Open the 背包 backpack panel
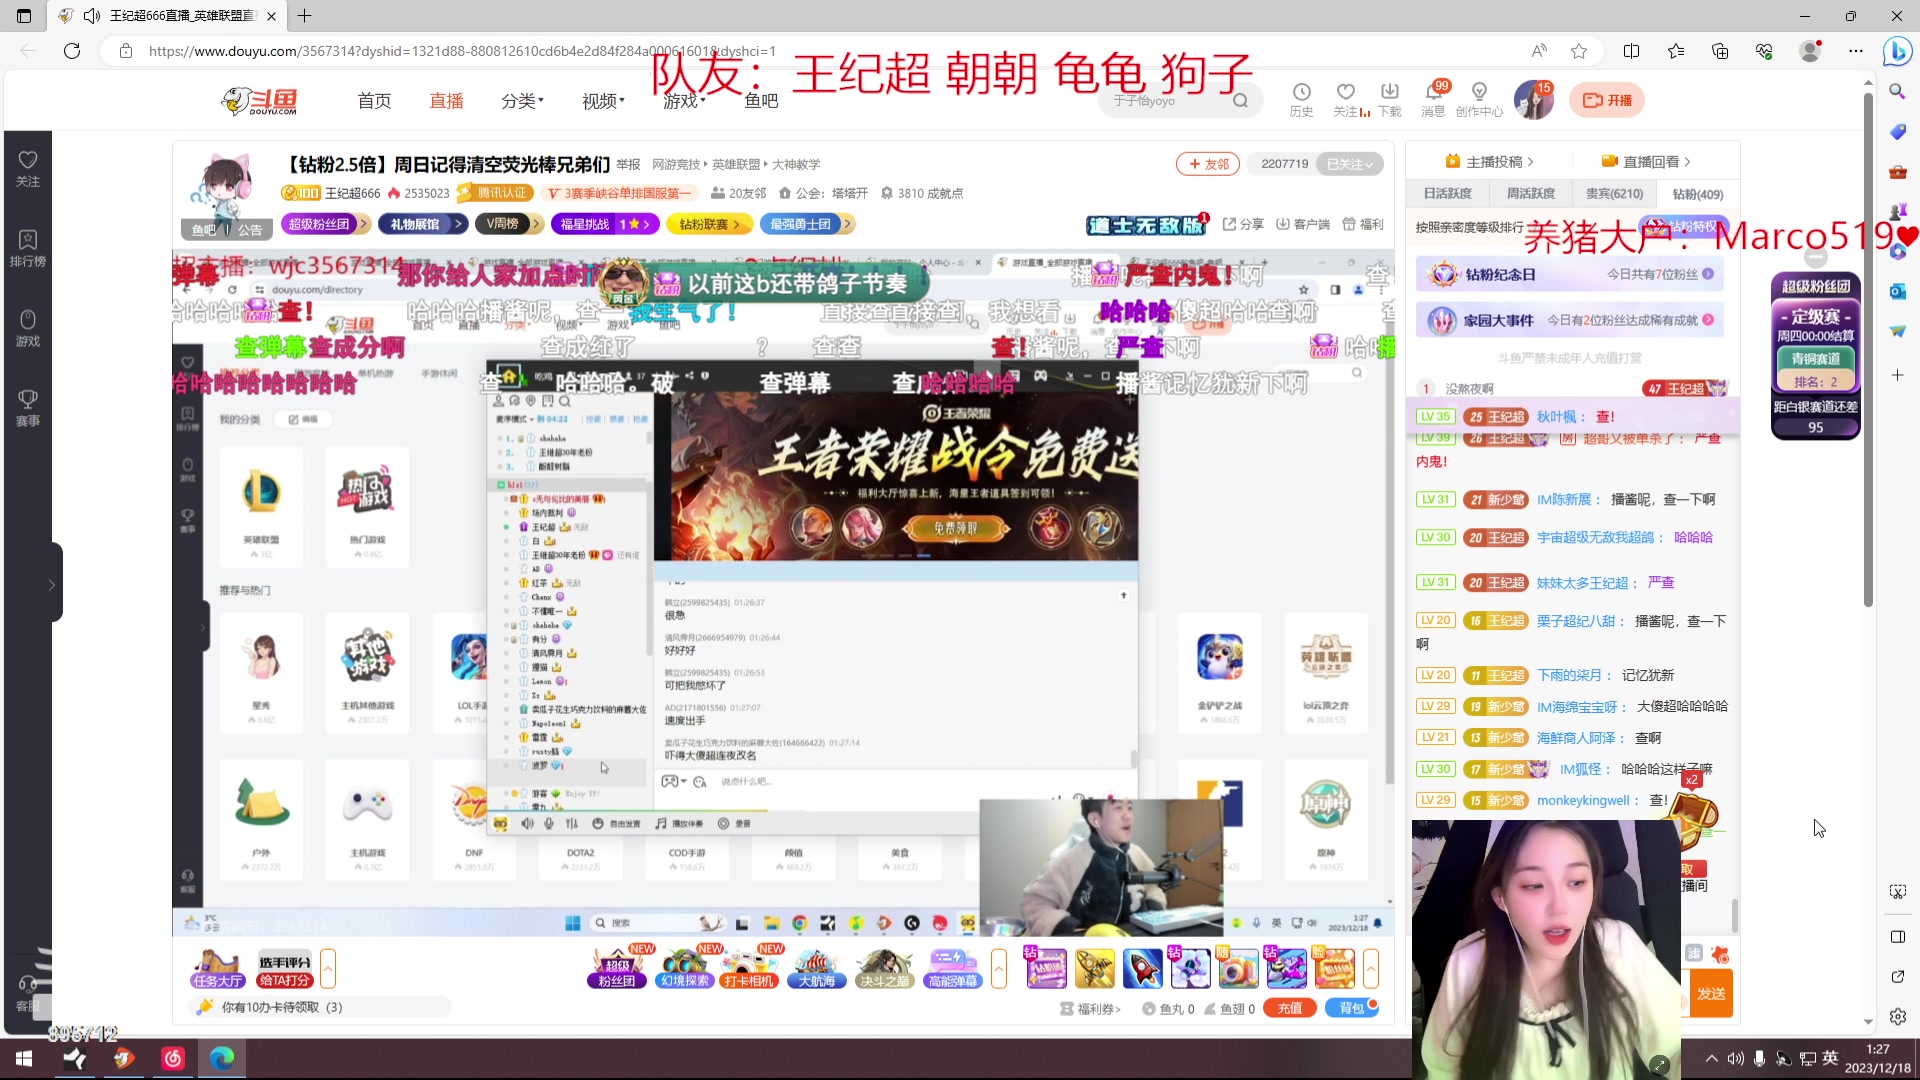 [x=1352, y=1008]
